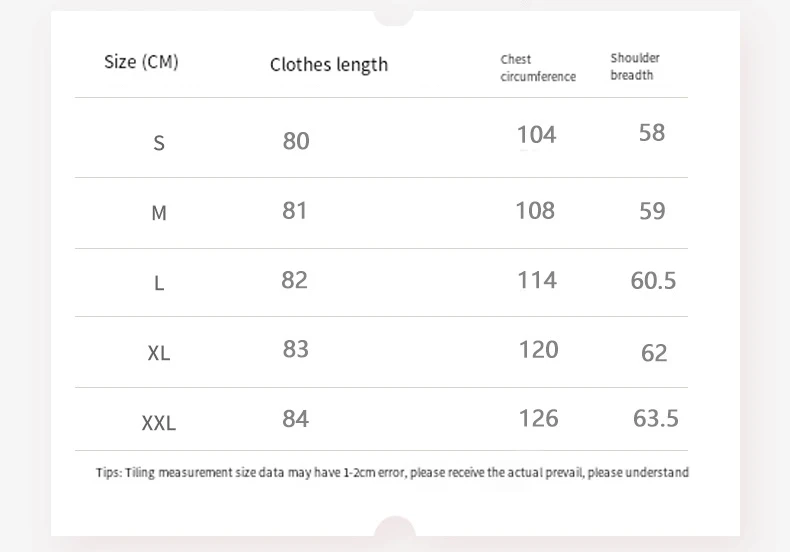Click clothes length value 84
The width and height of the screenshot is (790, 552).
pyautogui.click(x=295, y=418)
